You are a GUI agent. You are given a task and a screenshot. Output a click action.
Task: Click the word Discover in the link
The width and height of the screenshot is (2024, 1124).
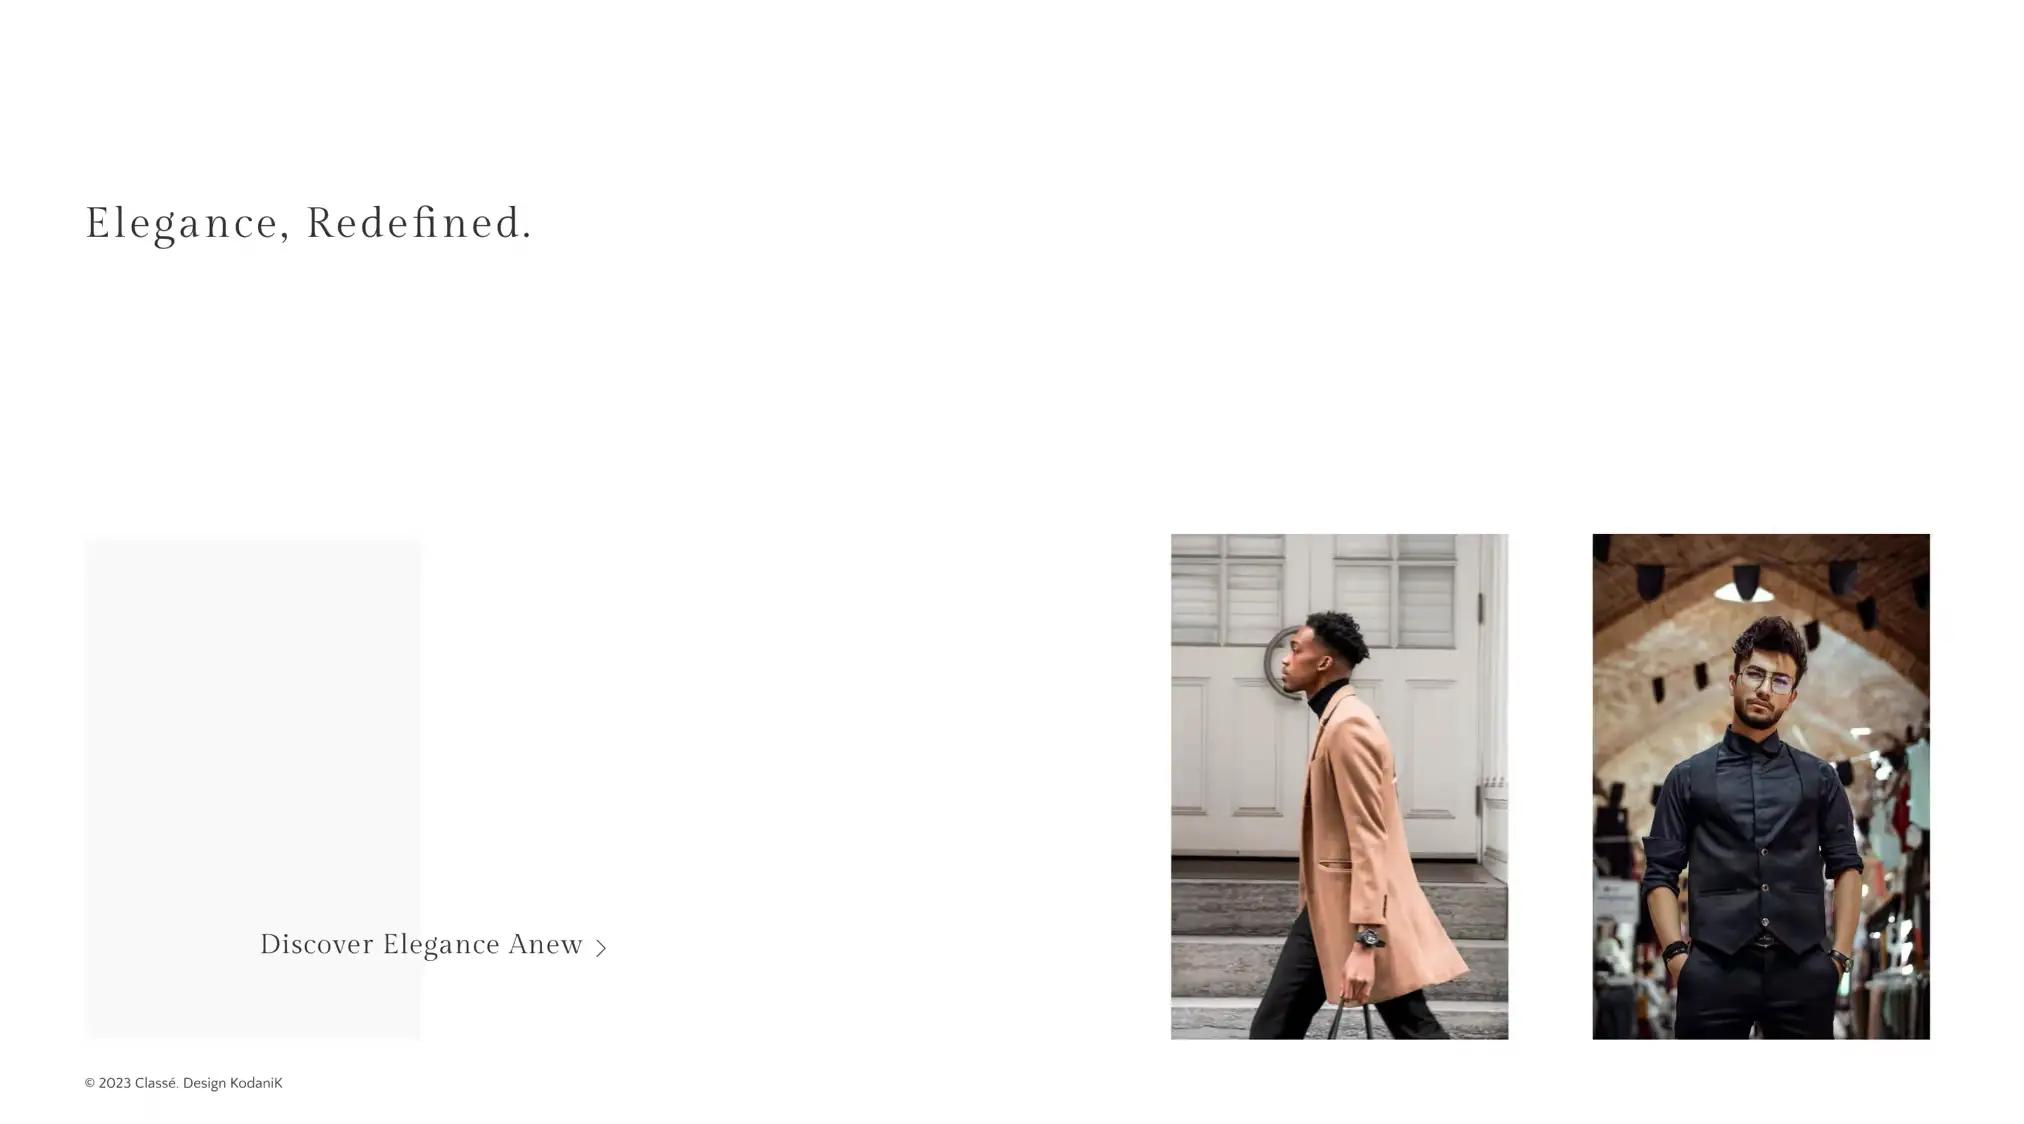(316, 945)
